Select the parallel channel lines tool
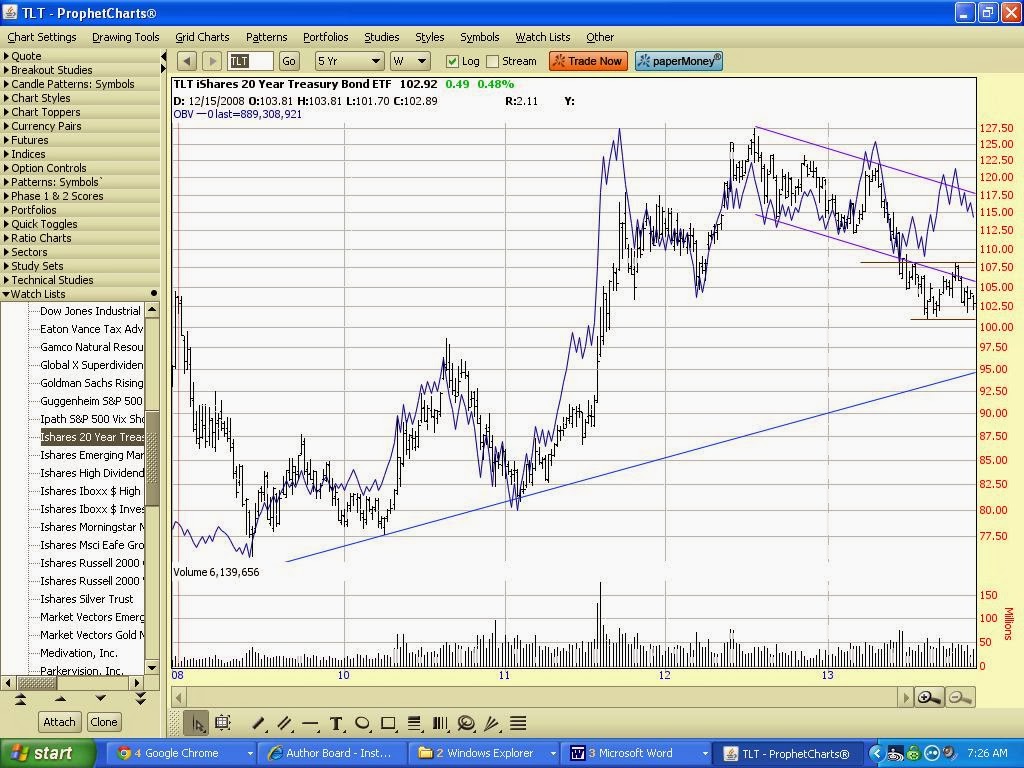 point(285,723)
